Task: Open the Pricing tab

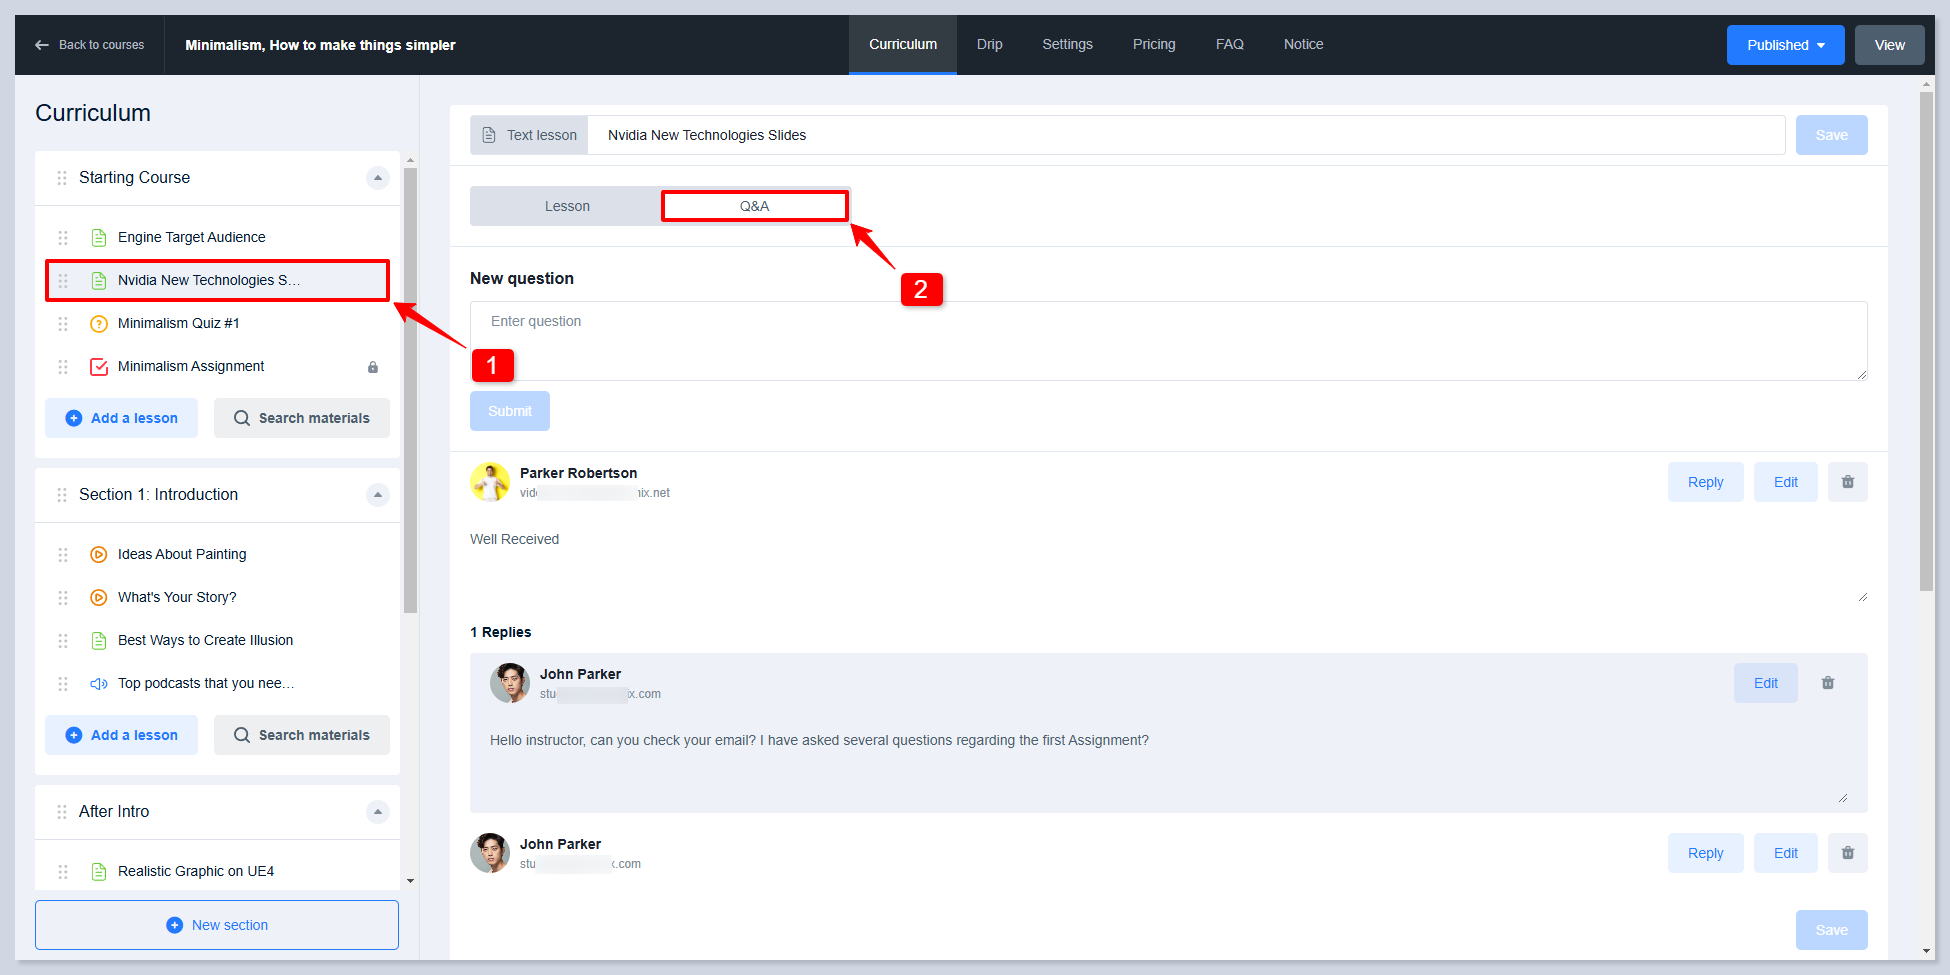Action: [1153, 45]
